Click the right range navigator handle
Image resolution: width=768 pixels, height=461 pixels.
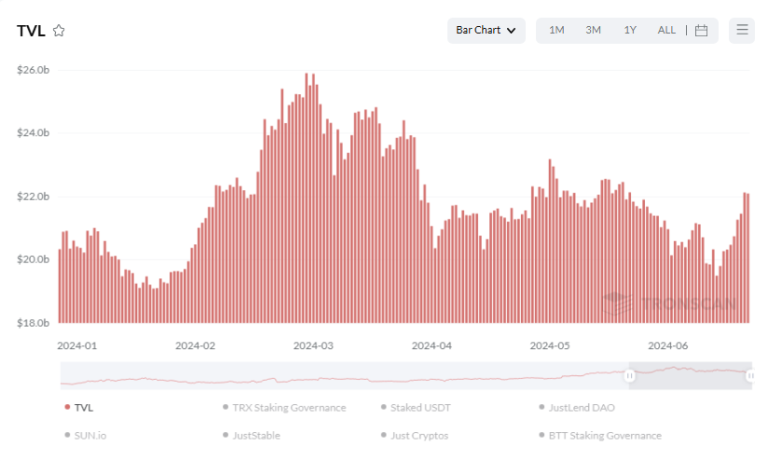(751, 375)
